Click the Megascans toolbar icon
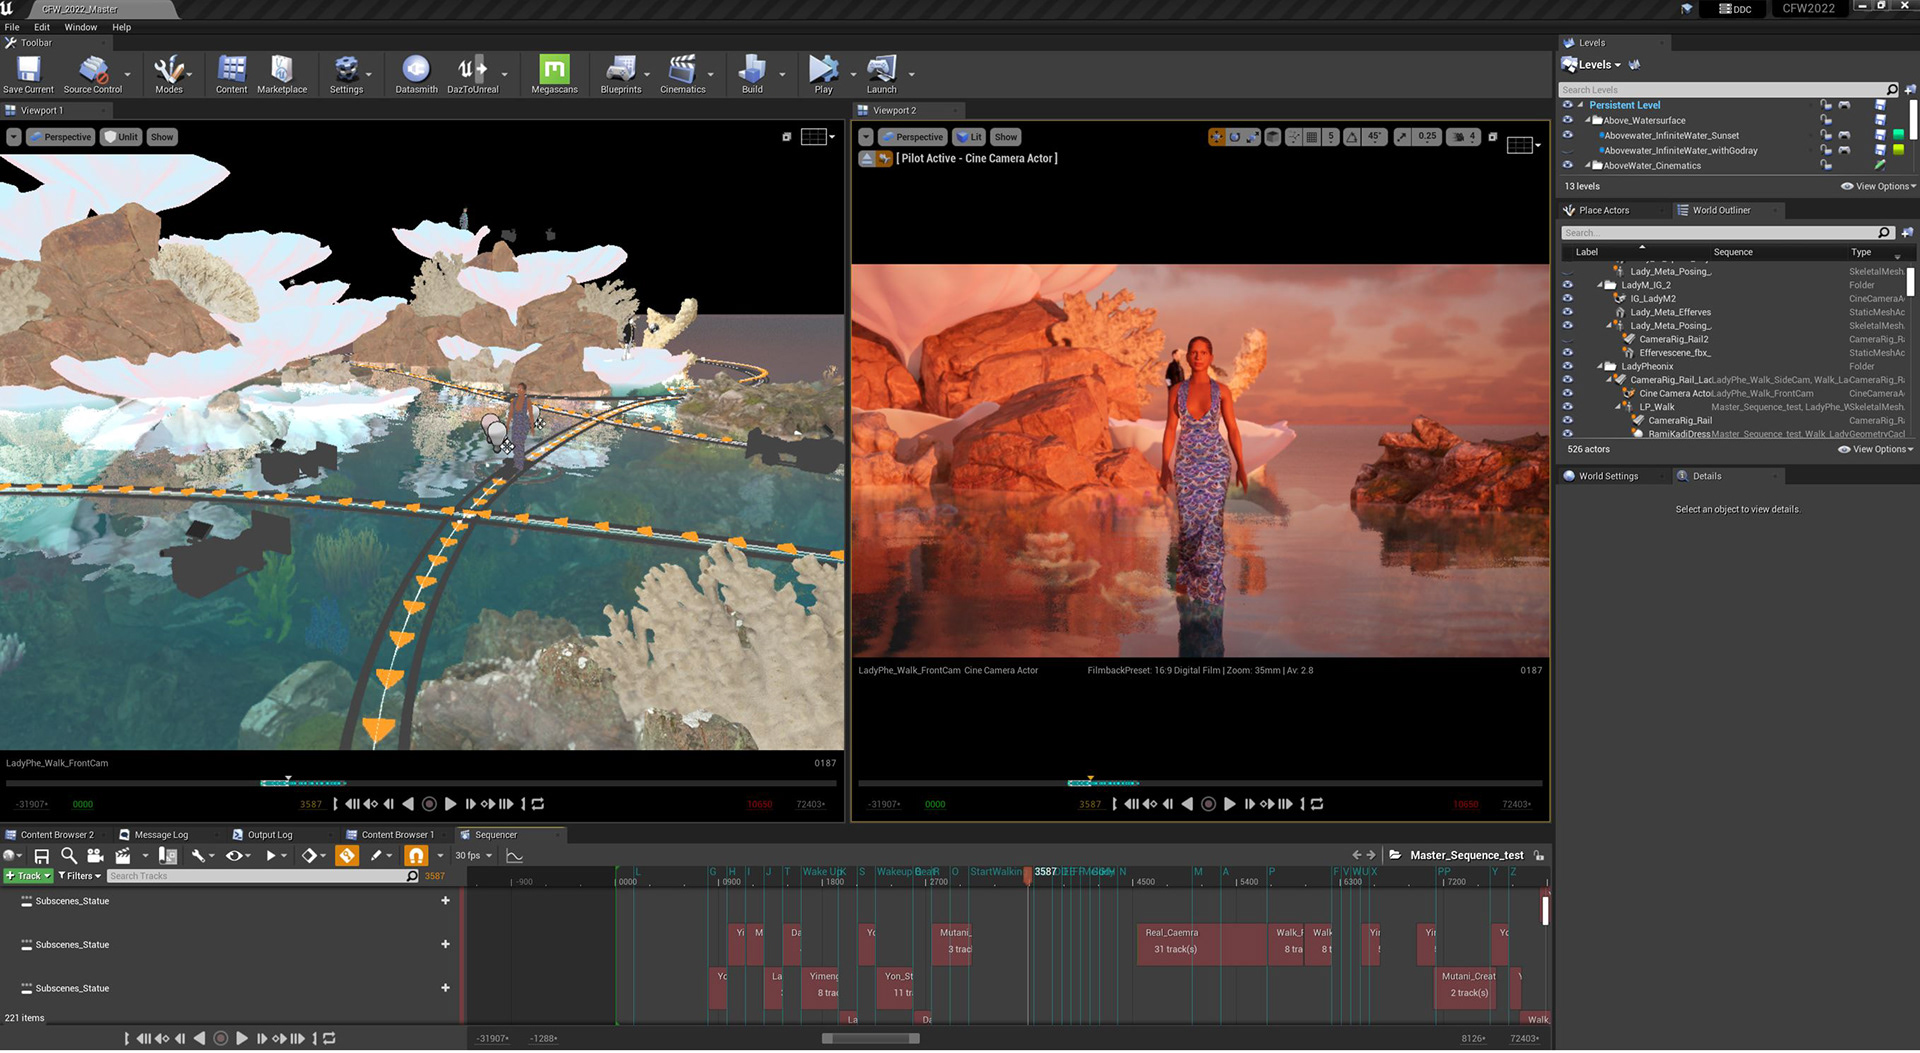 [x=554, y=70]
